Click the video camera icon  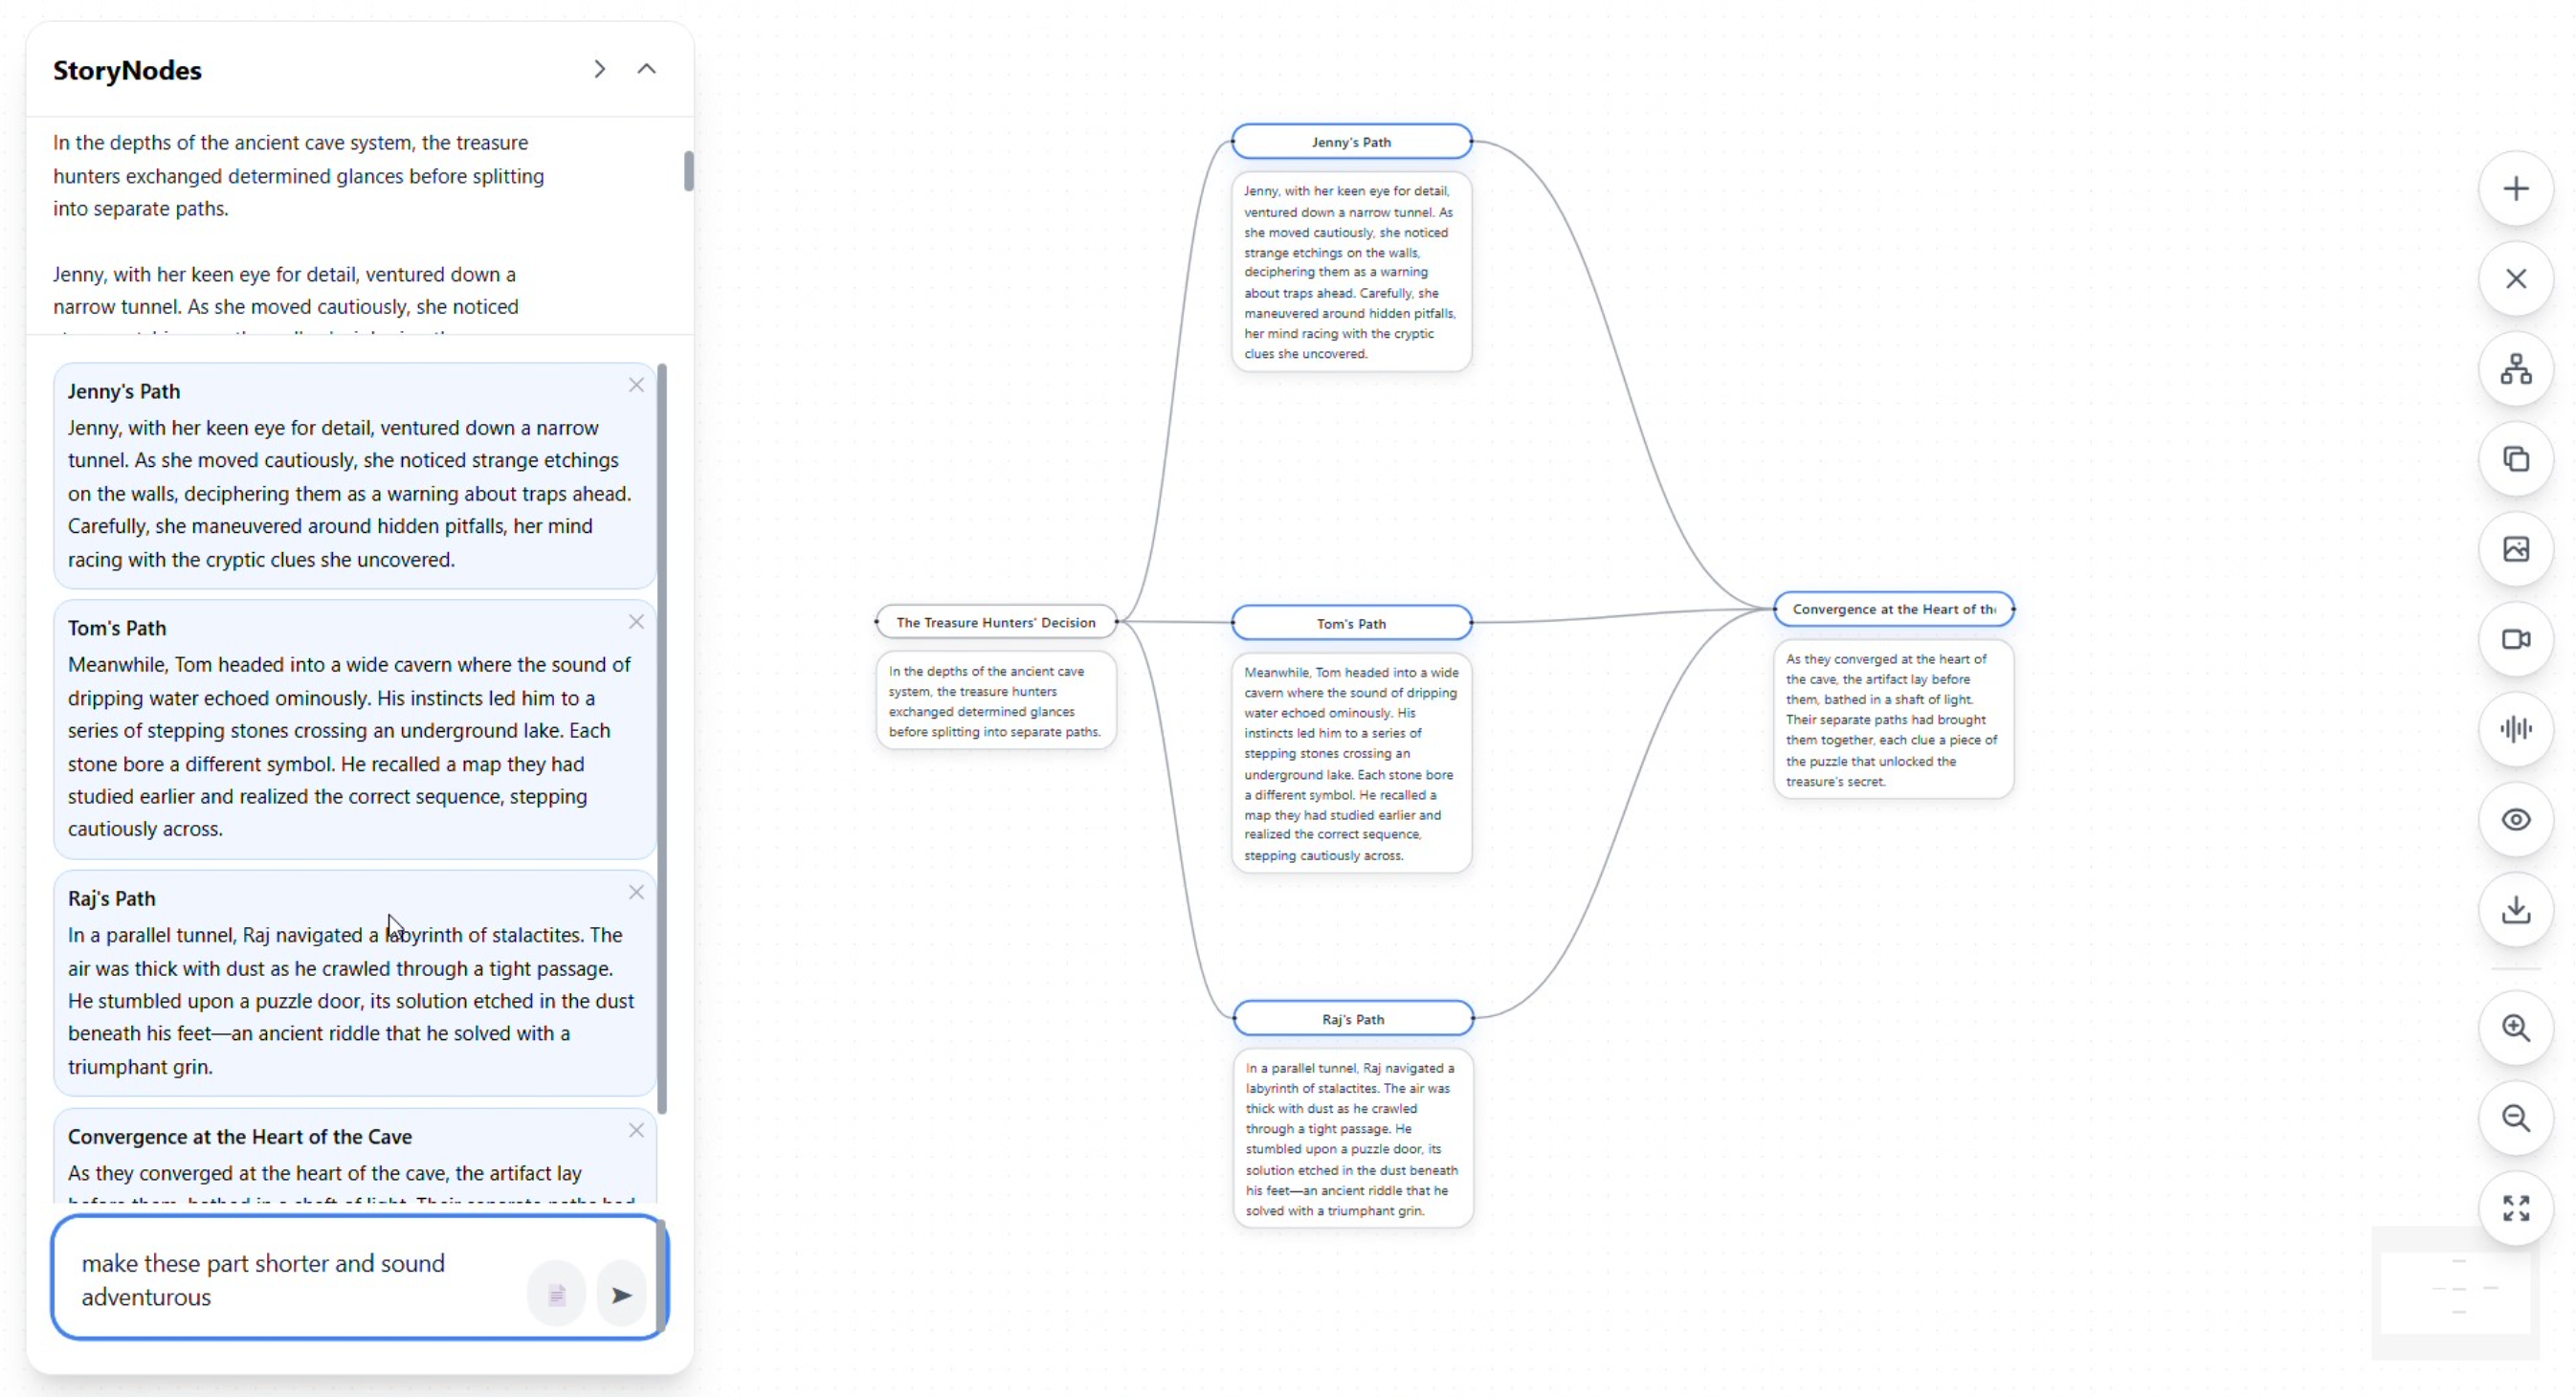[x=2515, y=639]
